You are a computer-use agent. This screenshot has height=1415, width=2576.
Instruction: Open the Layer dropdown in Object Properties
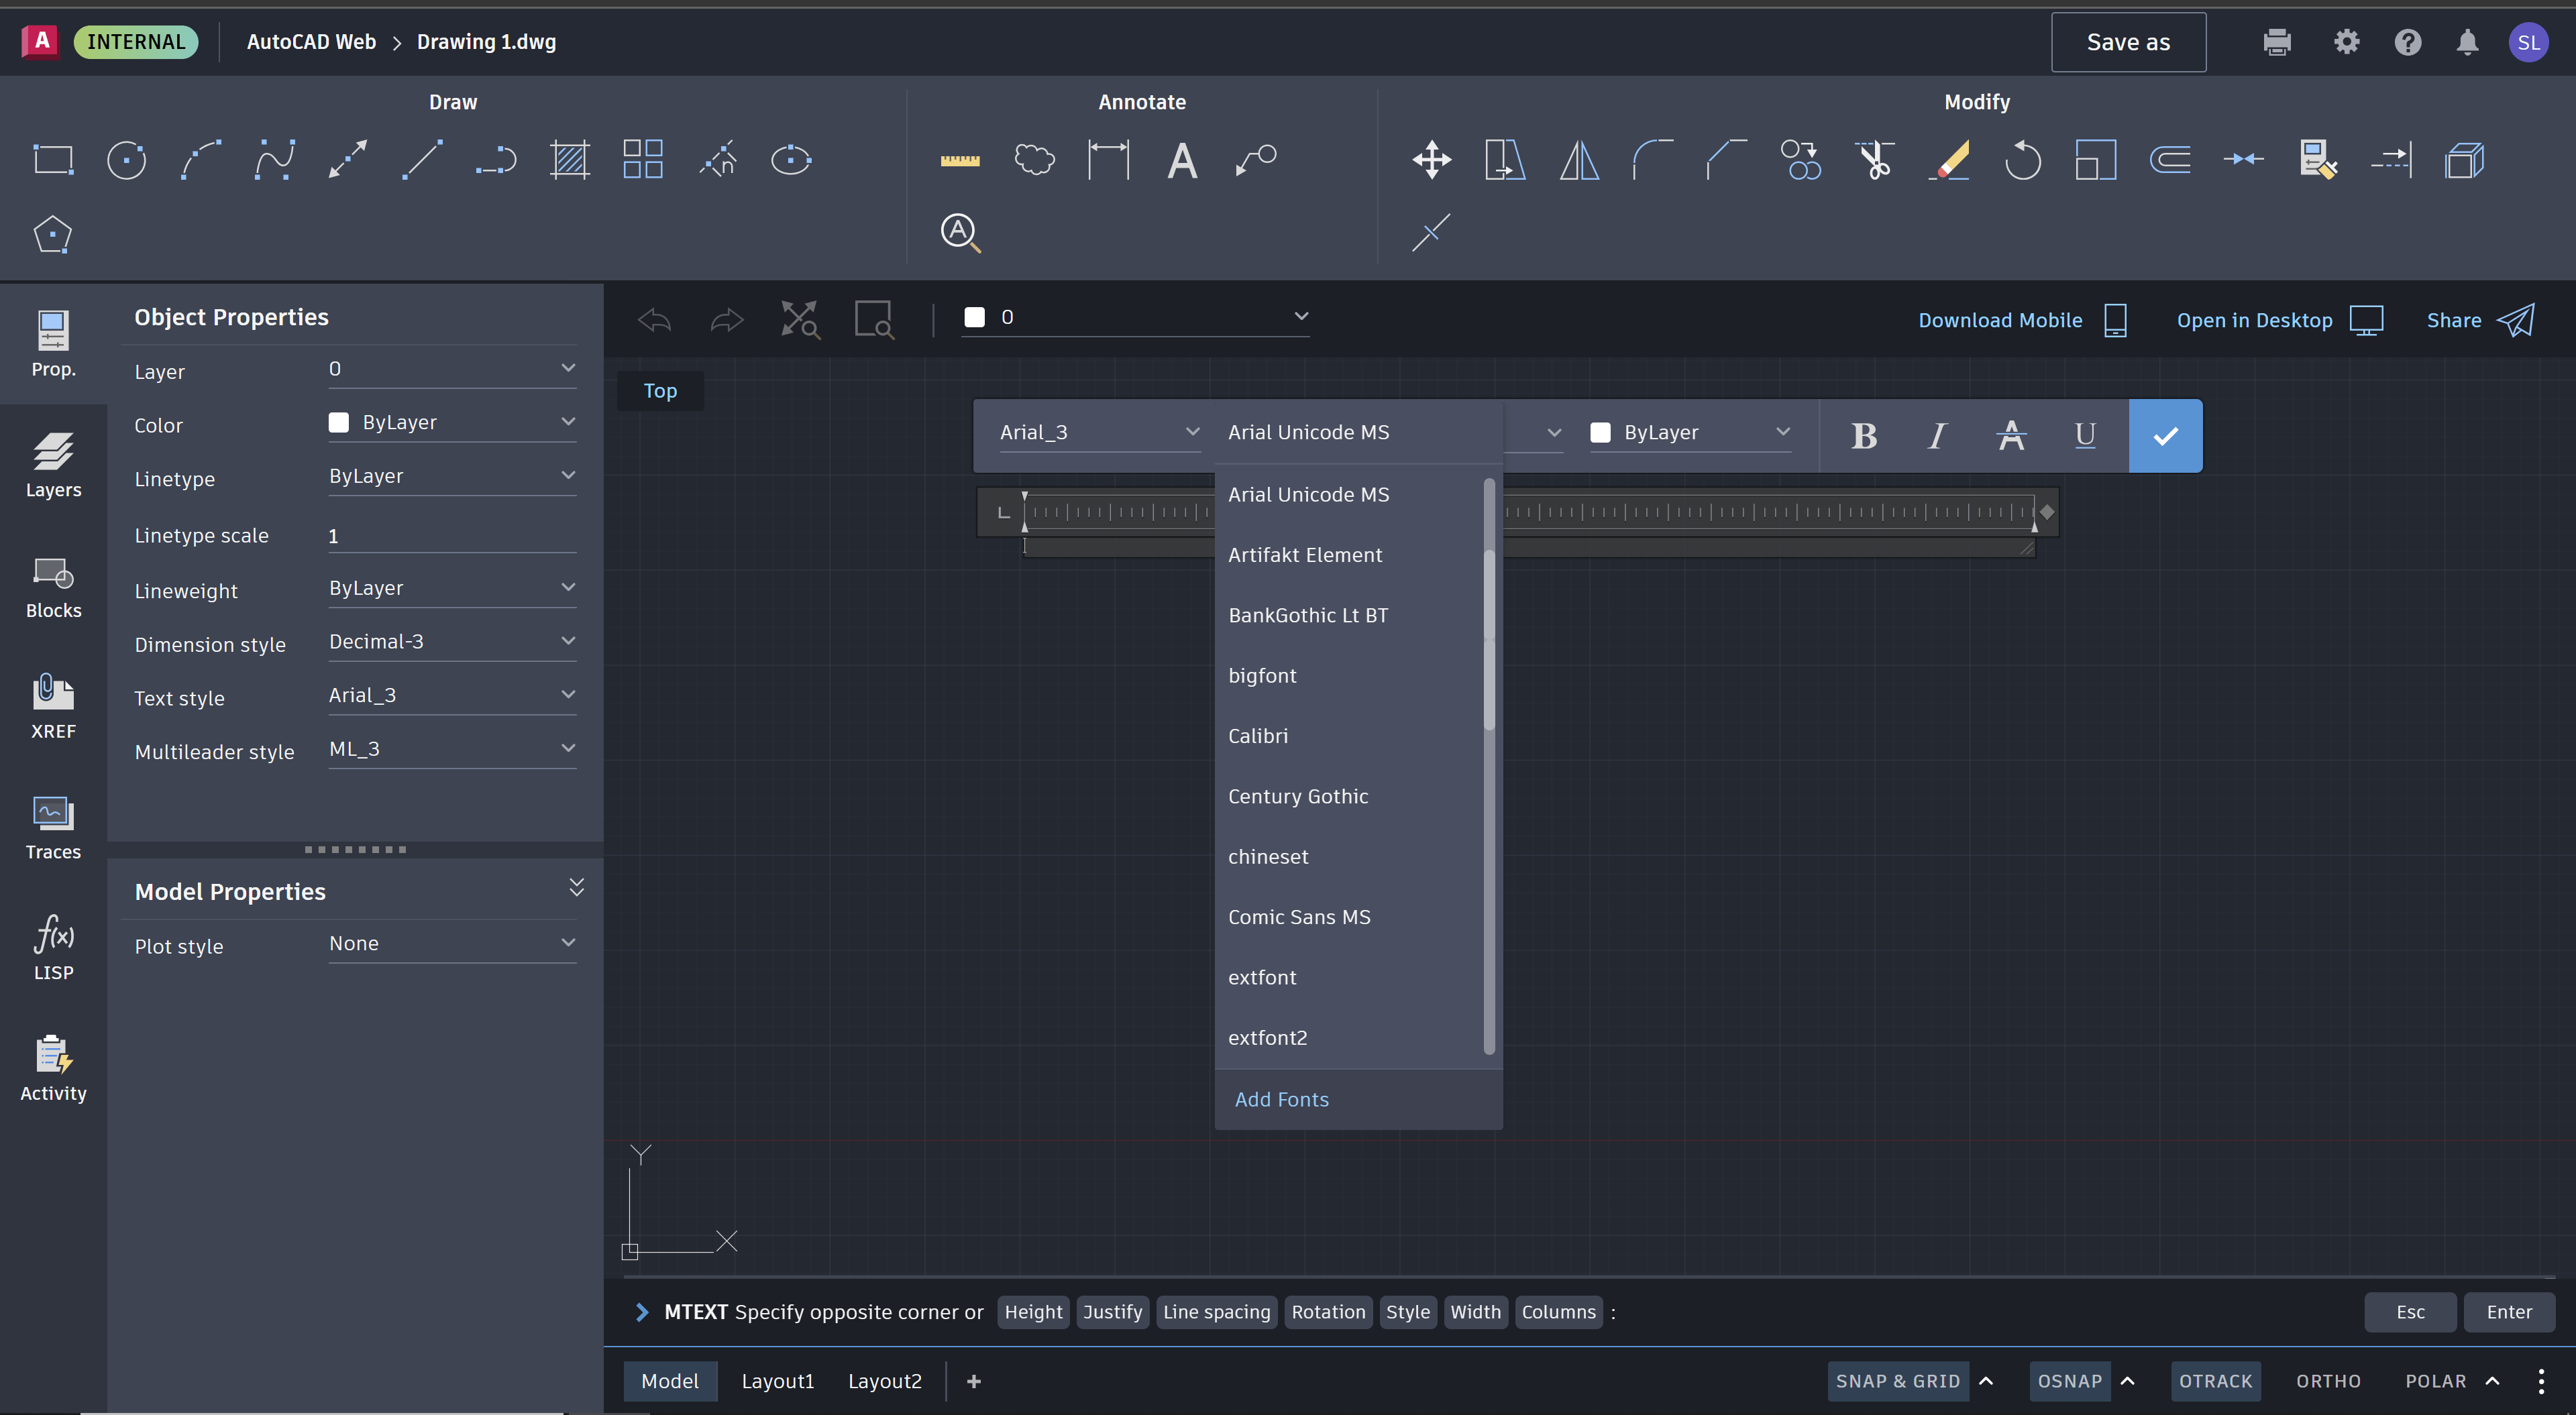tap(452, 368)
